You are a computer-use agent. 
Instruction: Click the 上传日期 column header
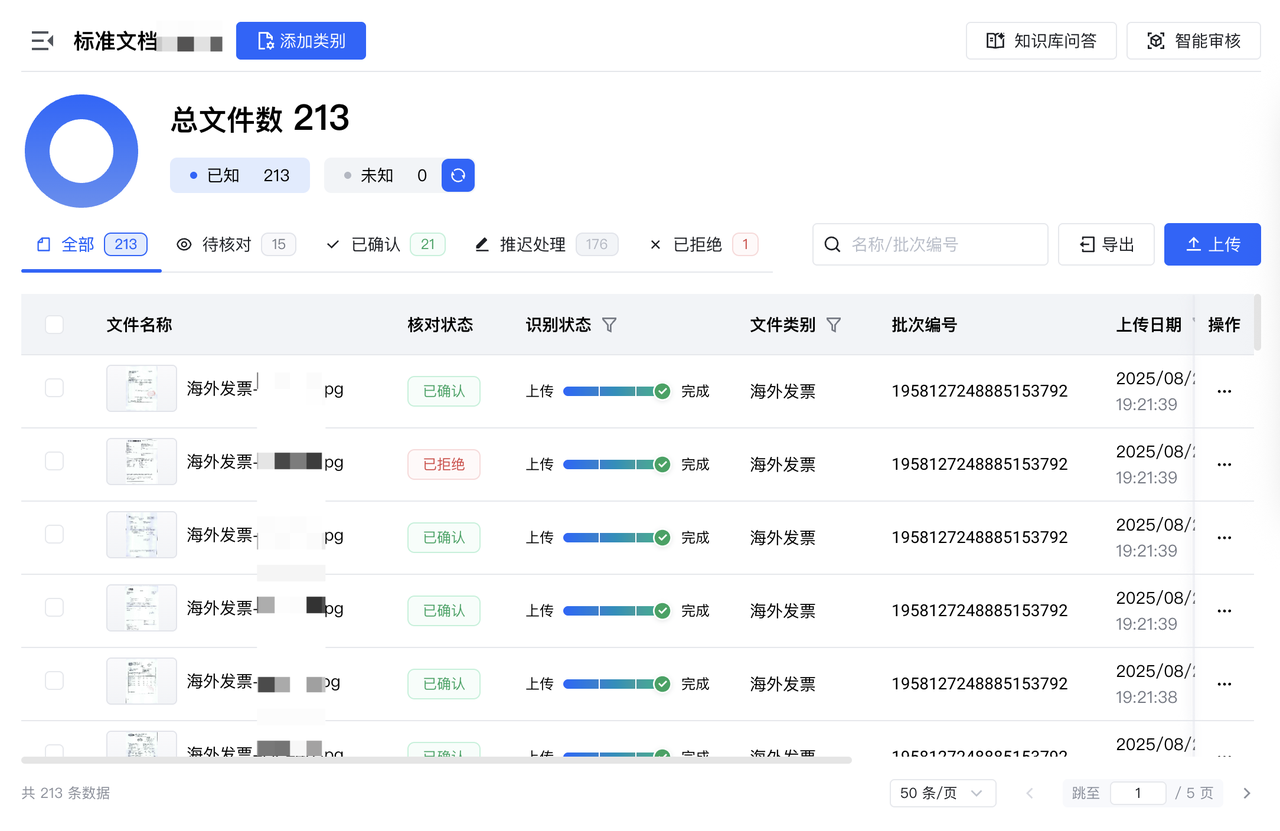(x=1149, y=325)
